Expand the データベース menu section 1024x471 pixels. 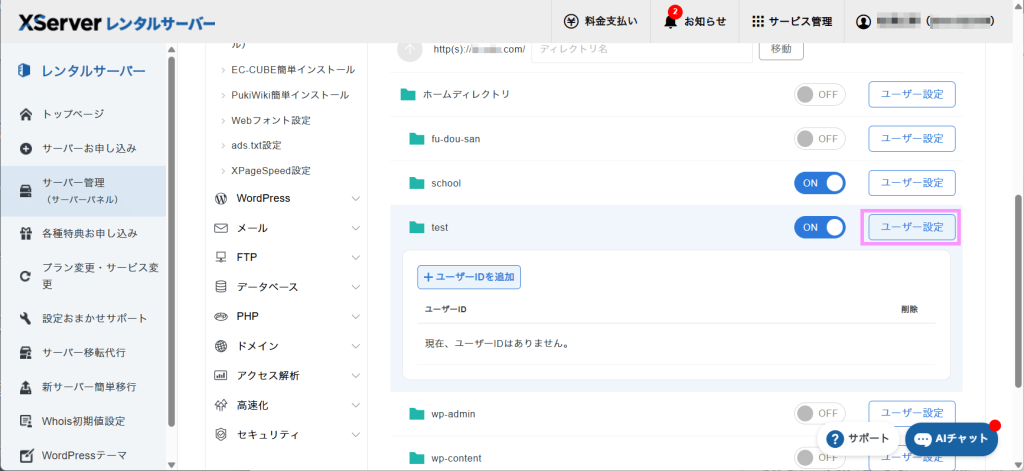(x=288, y=287)
